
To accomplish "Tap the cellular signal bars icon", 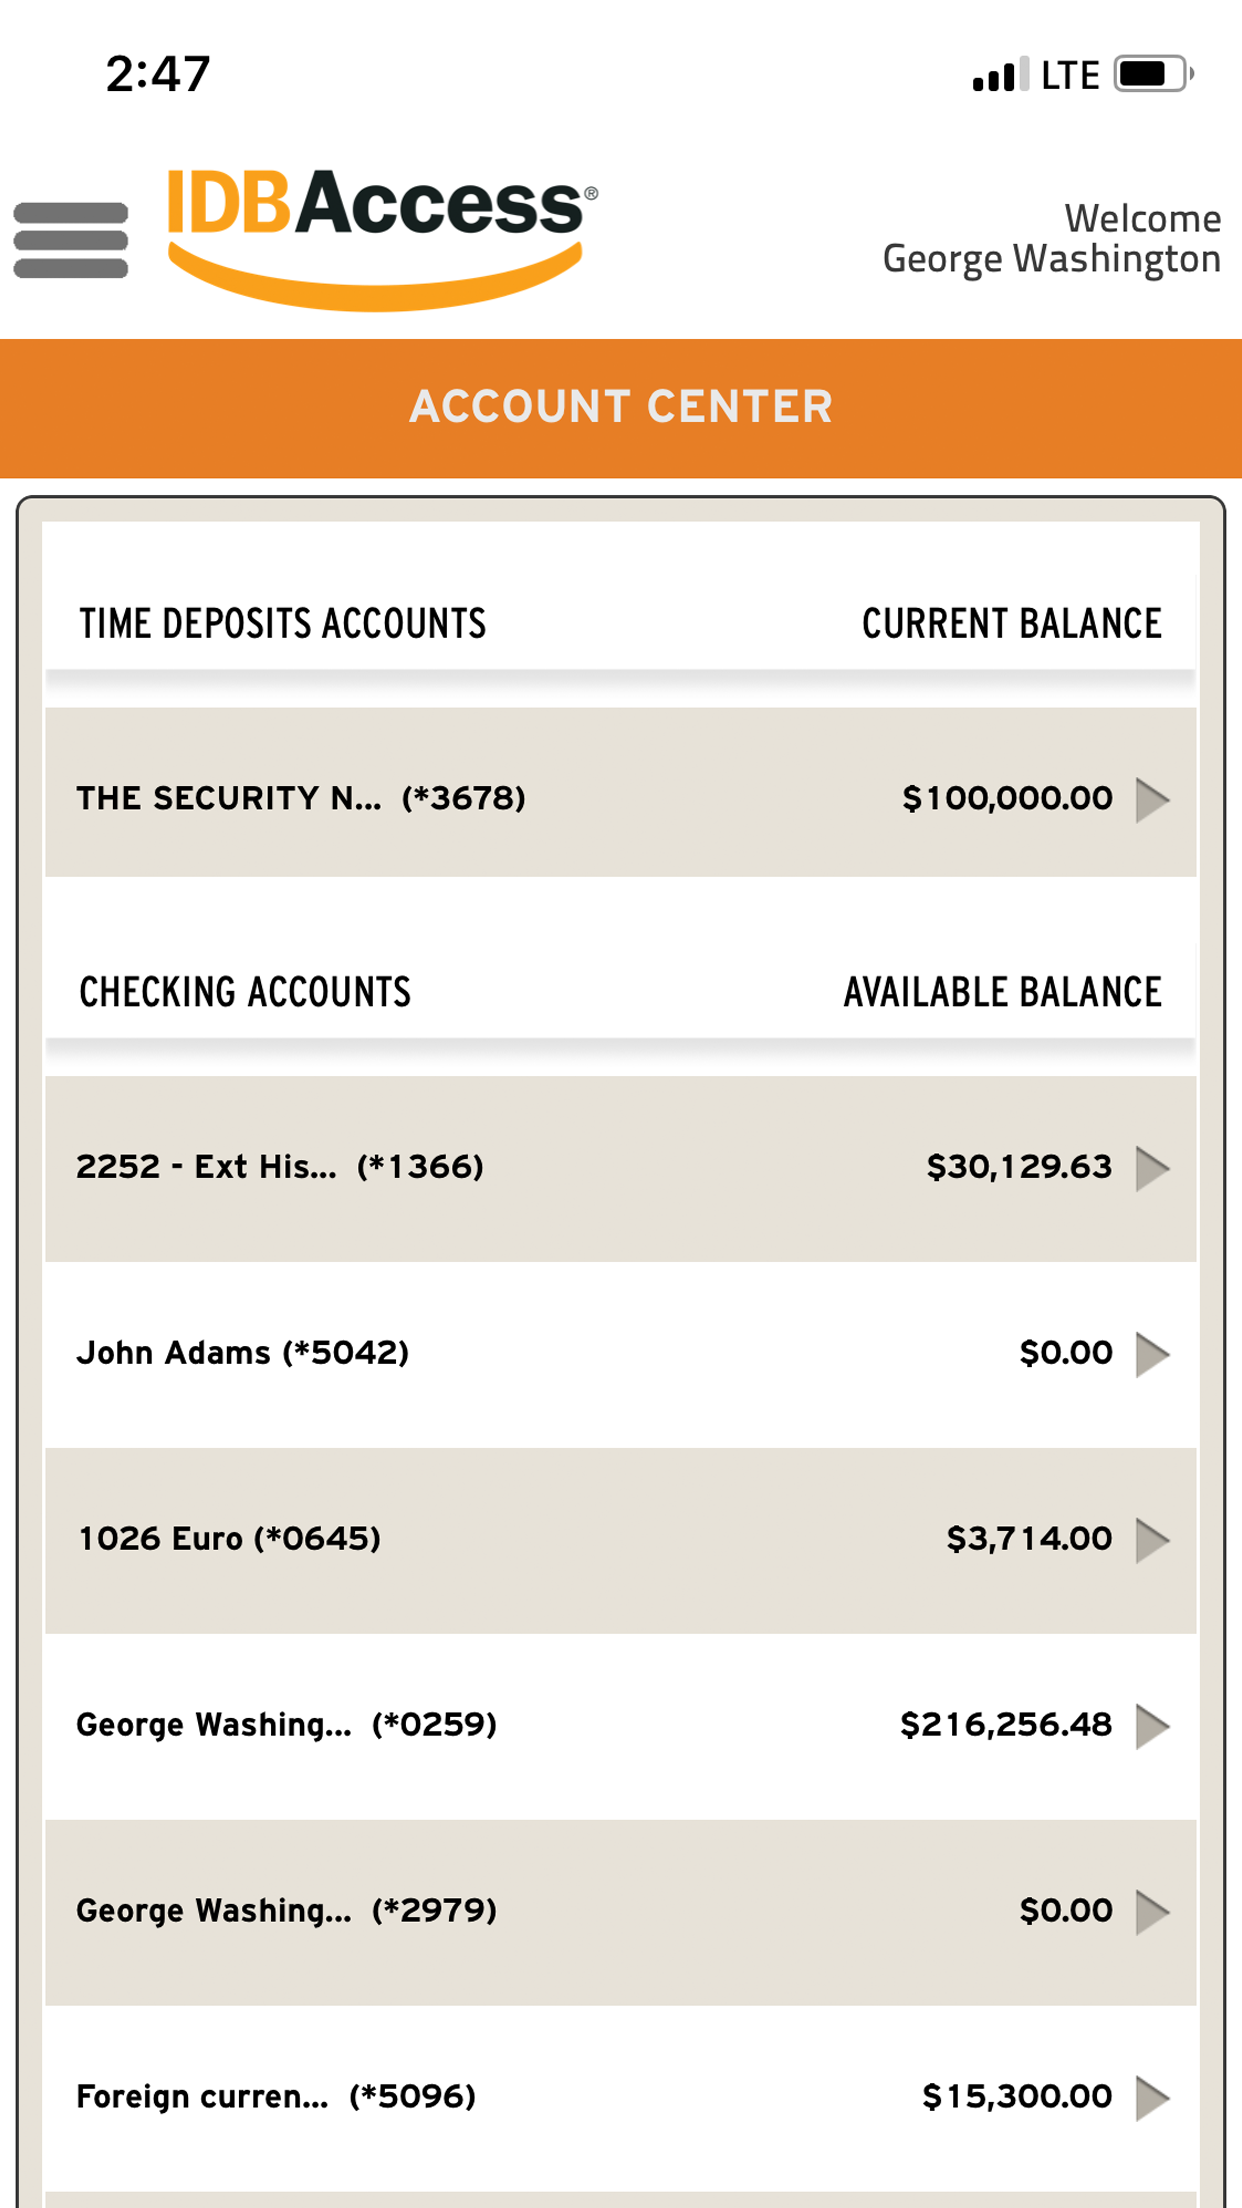I will 998,76.
